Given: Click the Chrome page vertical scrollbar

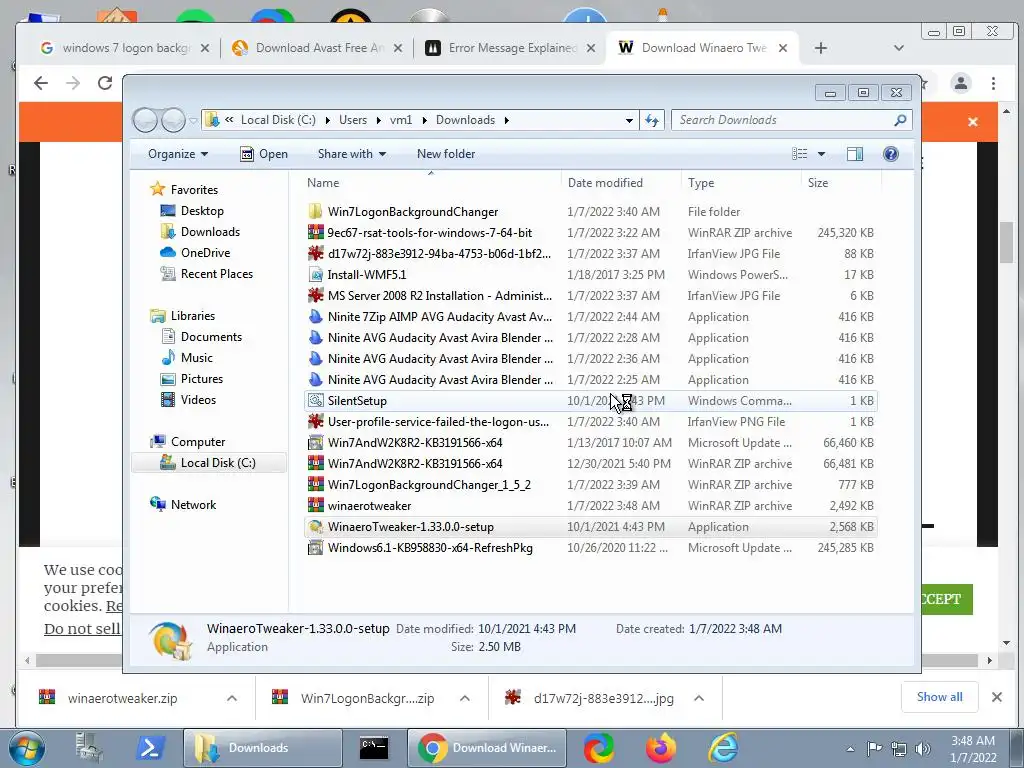Looking at the screenshot, I should 1006,242.
